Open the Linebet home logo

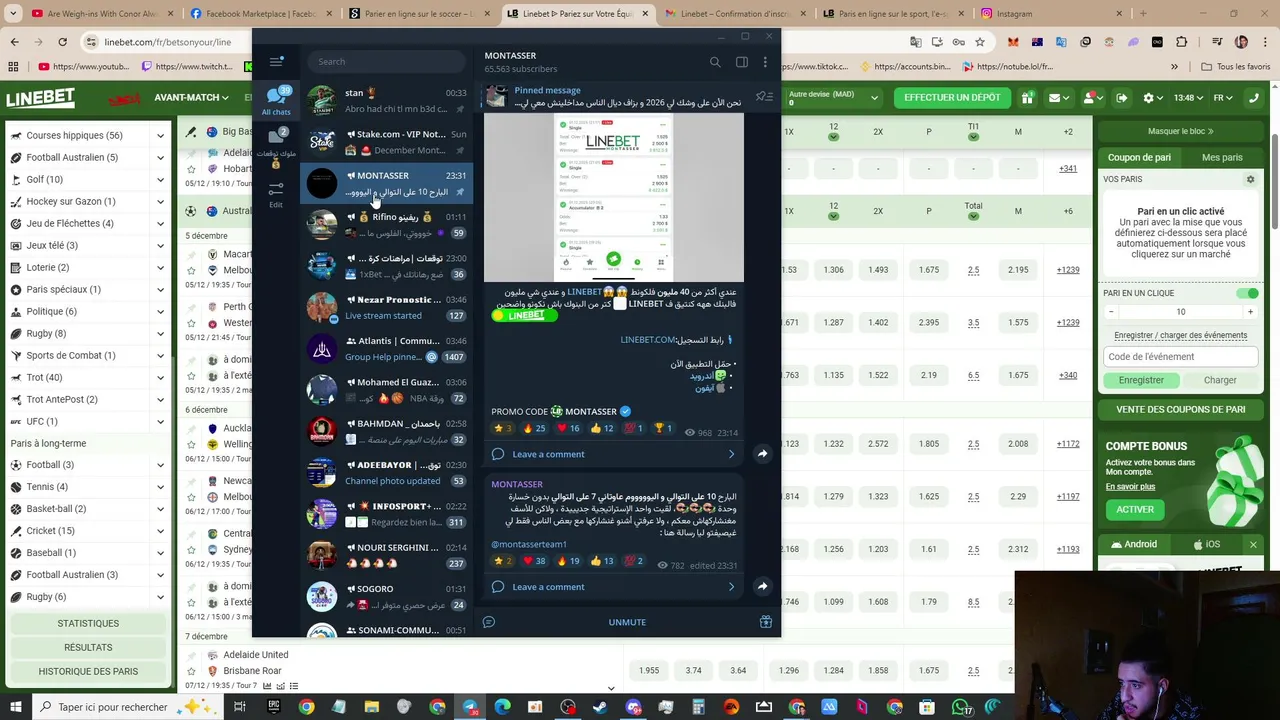pyautogui.click(x=40, y=98)
